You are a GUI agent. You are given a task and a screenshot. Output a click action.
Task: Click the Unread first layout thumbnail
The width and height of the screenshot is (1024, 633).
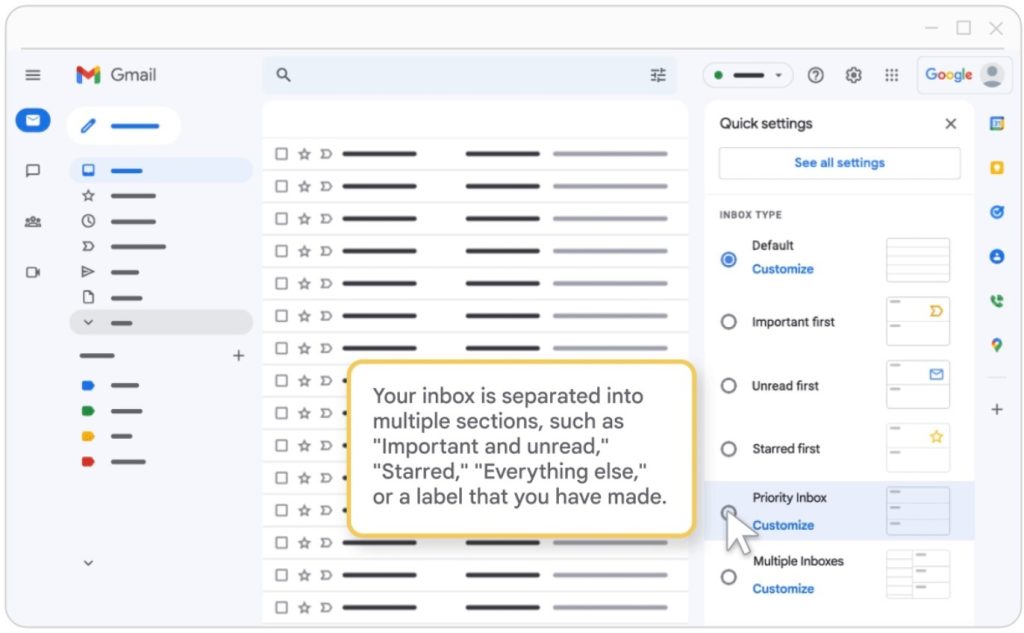coord(918,384)
